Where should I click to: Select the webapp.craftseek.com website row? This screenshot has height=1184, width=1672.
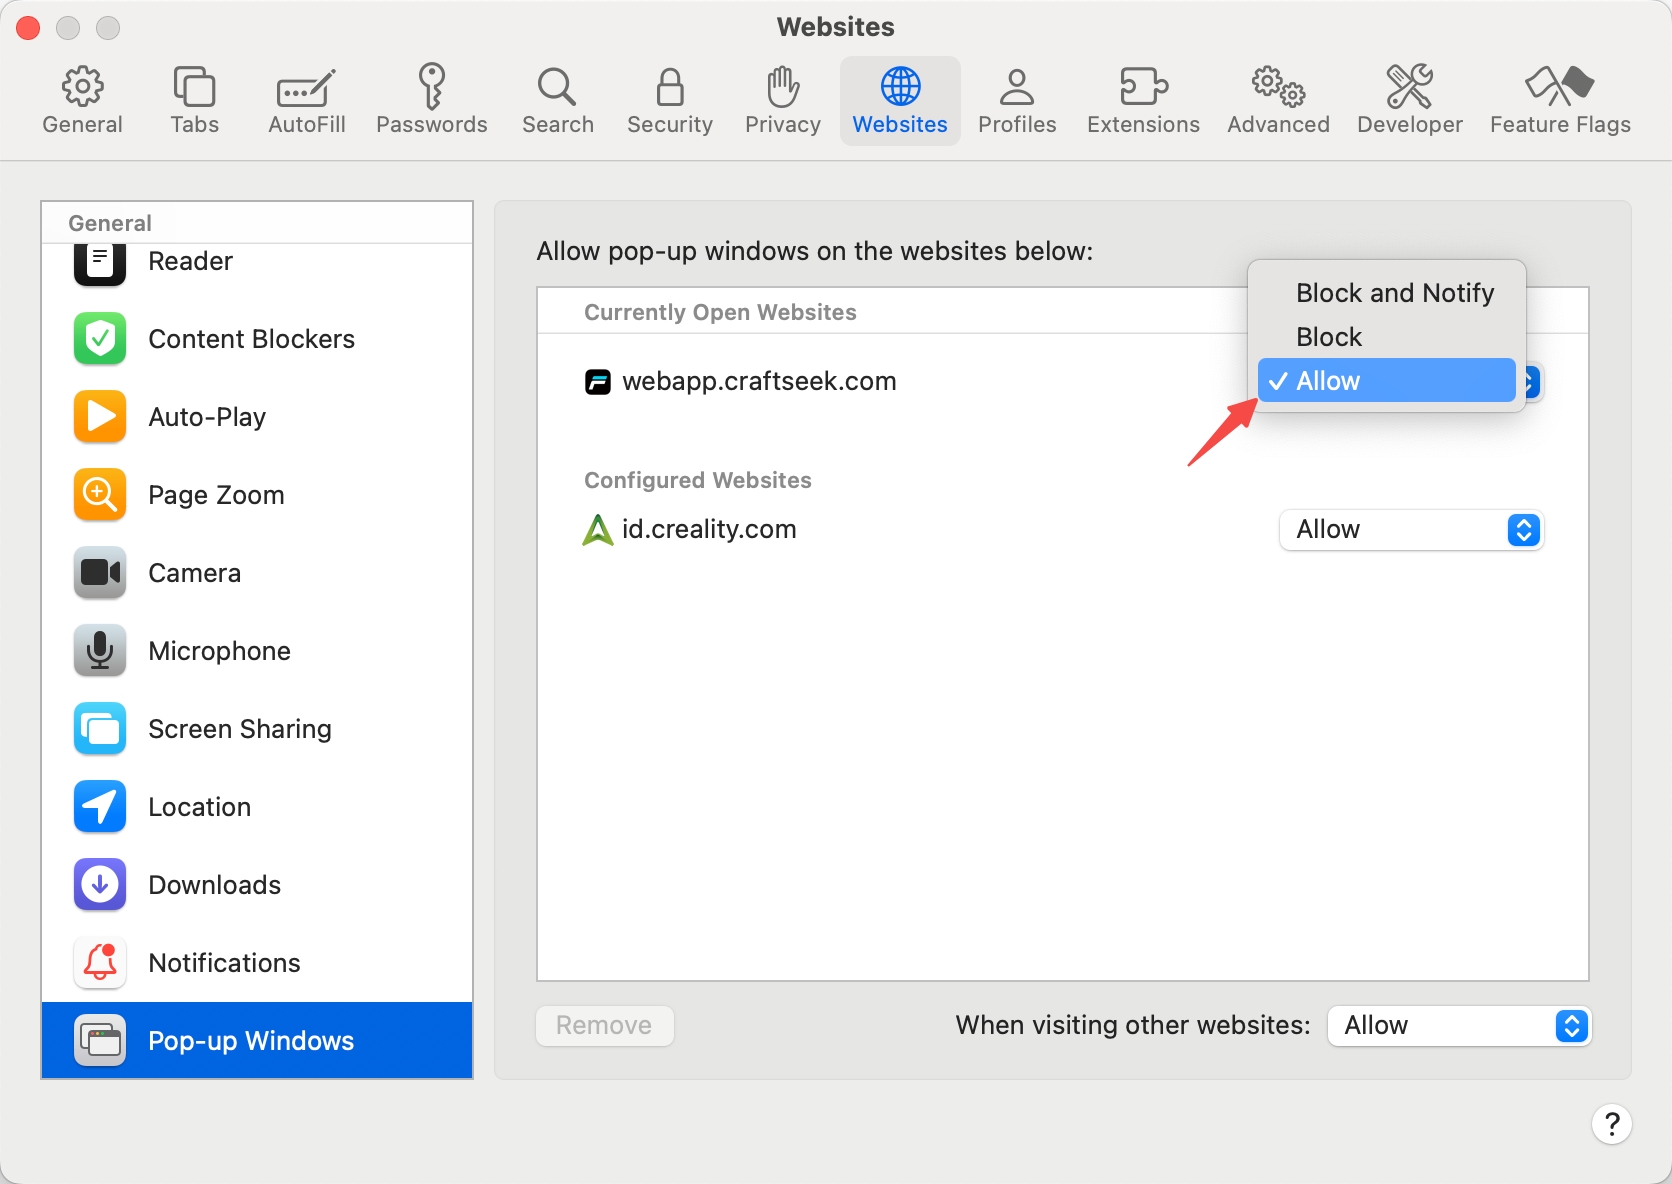(x=758, y=382)
